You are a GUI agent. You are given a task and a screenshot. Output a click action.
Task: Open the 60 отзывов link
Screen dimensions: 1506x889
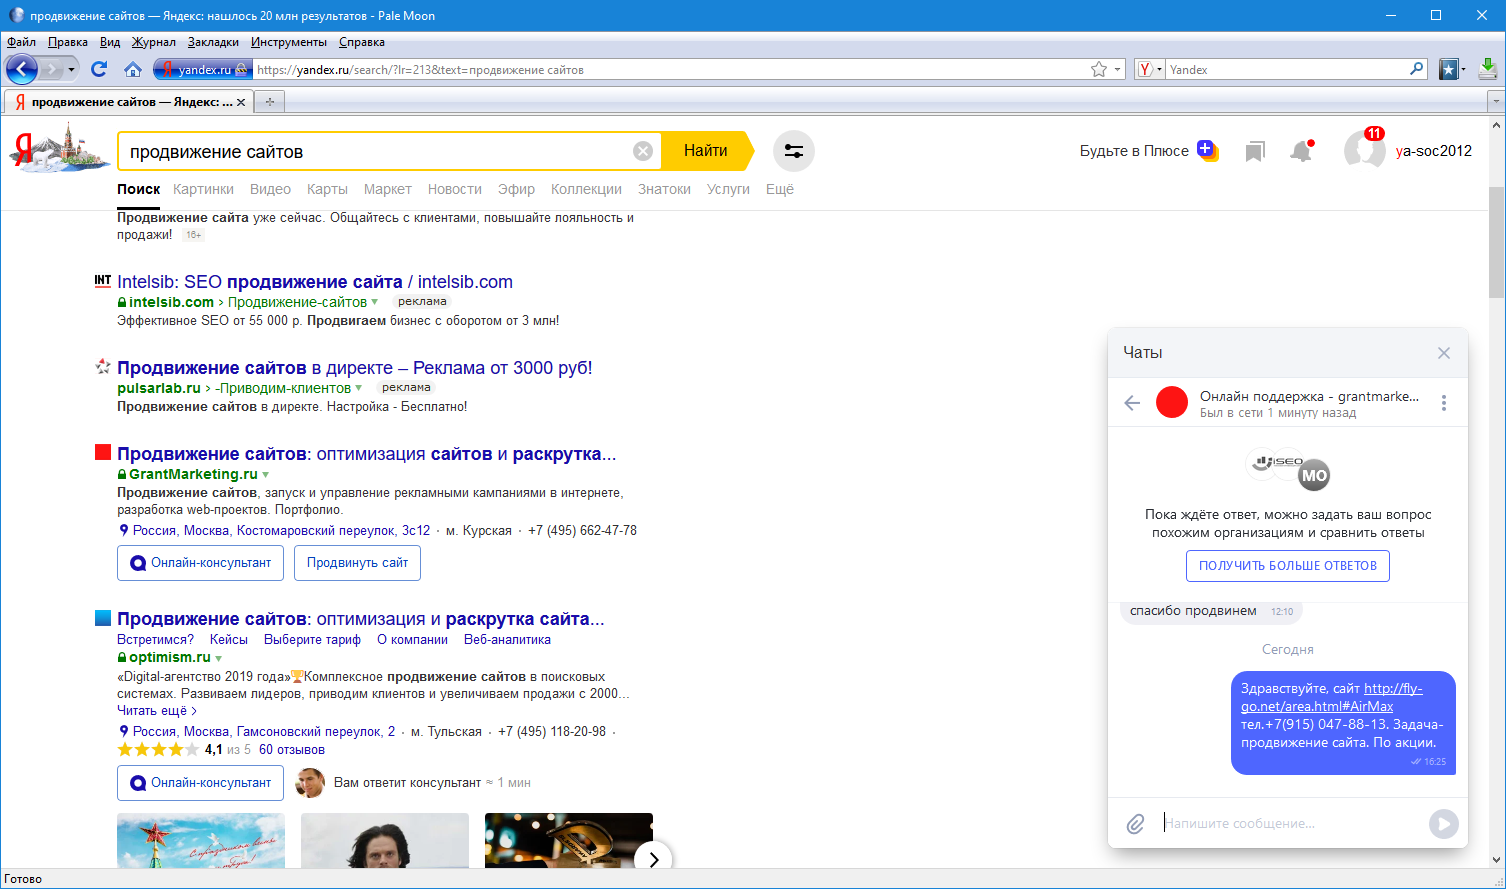[292, 750]
